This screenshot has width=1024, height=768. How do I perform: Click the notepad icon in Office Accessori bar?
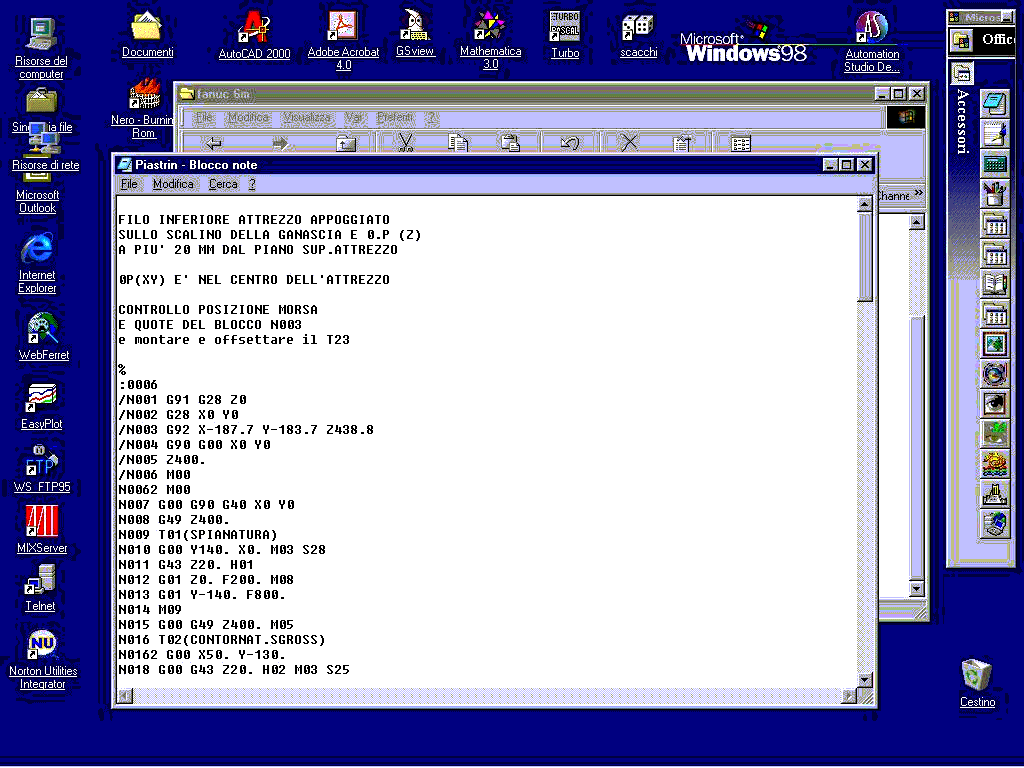(x=994, y=104)
